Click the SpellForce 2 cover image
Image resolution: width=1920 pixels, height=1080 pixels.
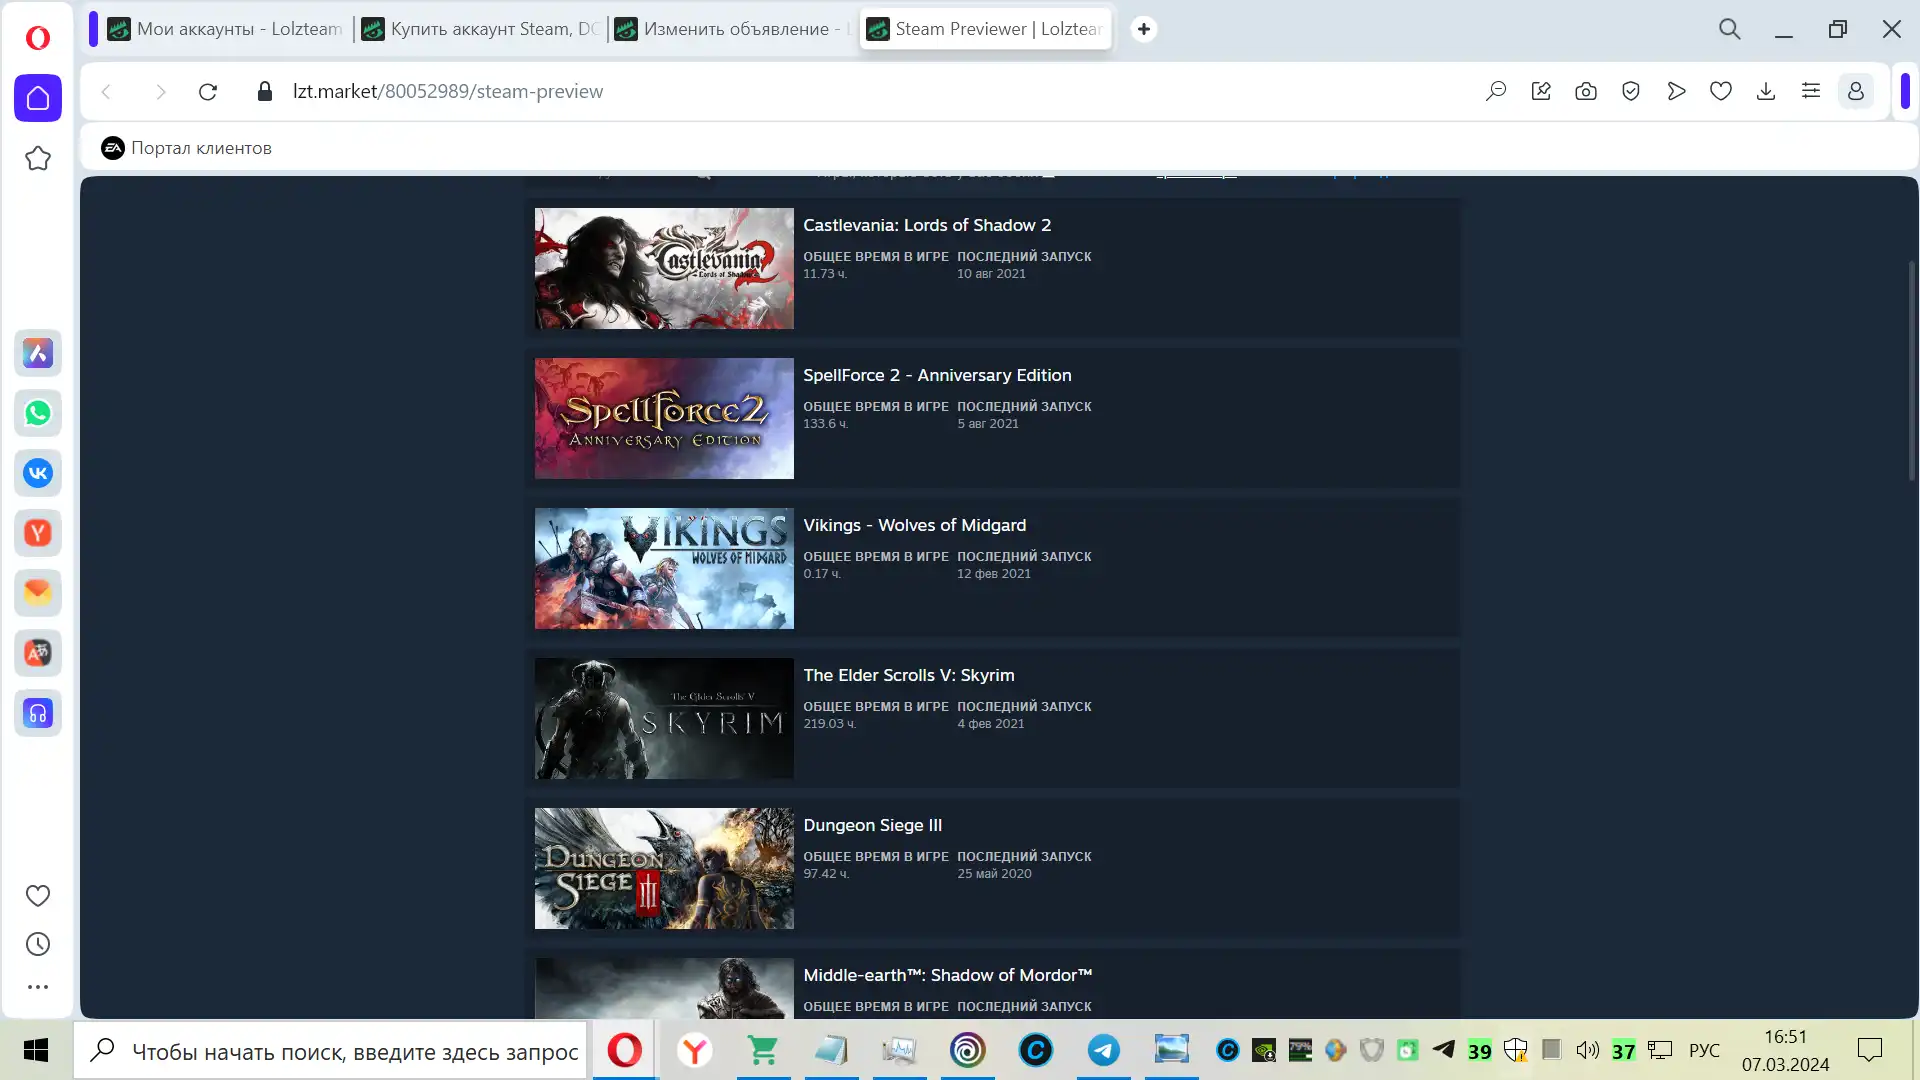[x=664, y=418]
